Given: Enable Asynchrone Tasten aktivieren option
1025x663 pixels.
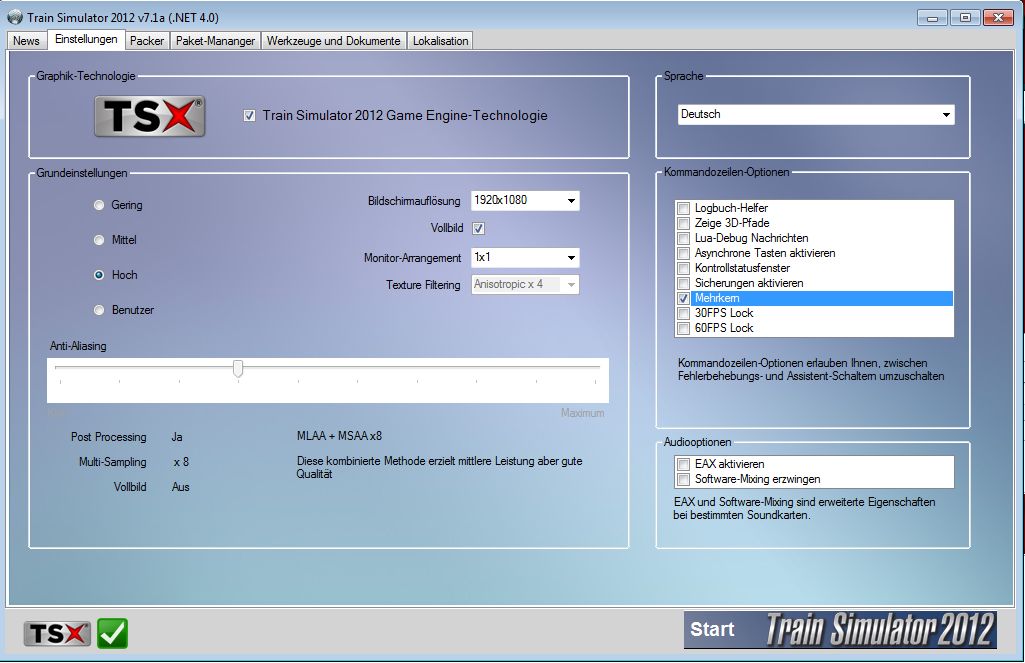Looking at the screenshot, I should [683, 254].
